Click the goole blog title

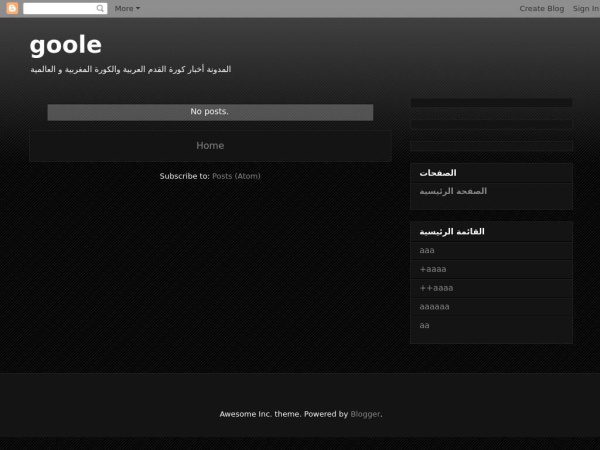66,45
